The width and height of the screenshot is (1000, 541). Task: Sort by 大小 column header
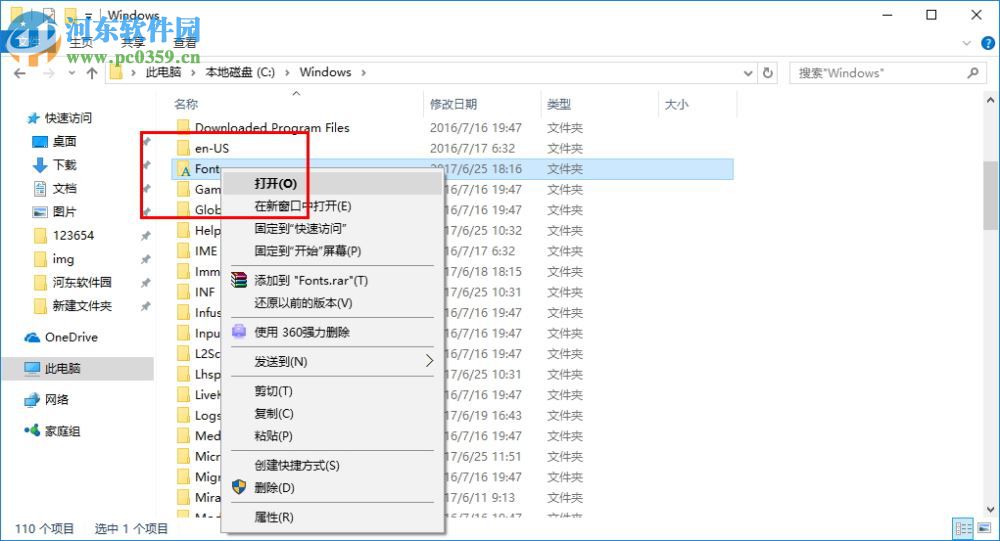pos(677,104)
